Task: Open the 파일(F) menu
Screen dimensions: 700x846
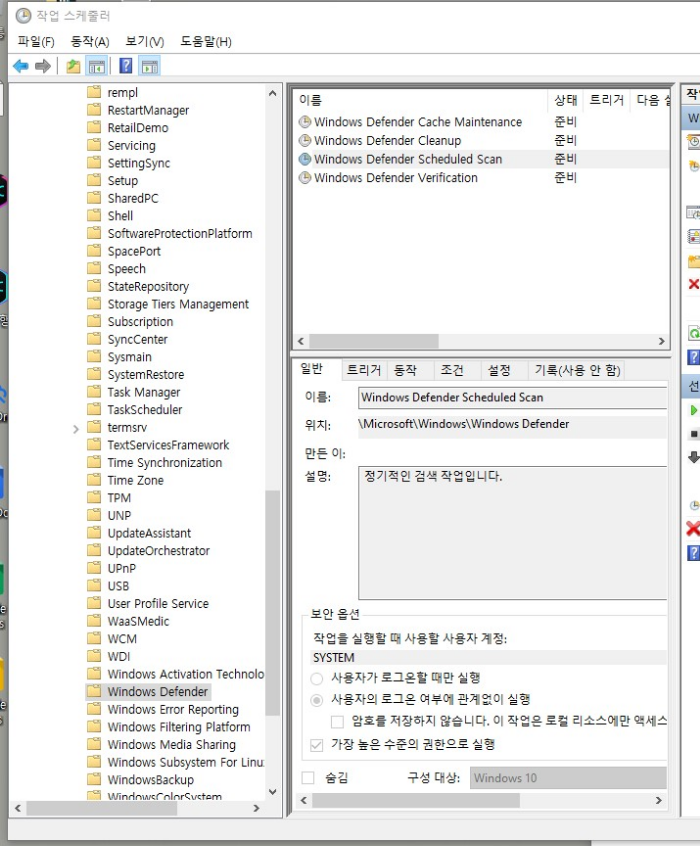Action: click(36, 42)
